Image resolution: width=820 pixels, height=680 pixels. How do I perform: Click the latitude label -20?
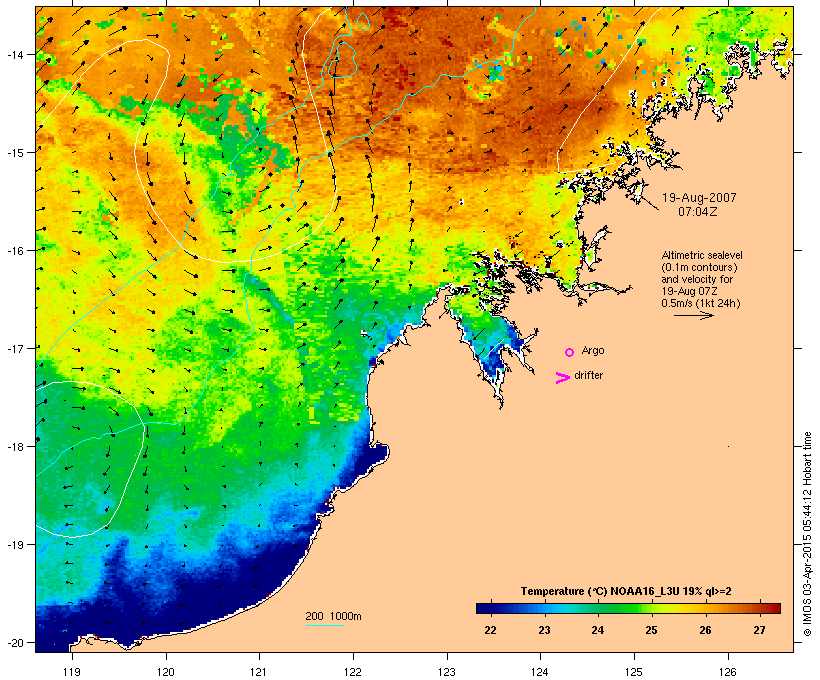(14, 642)
